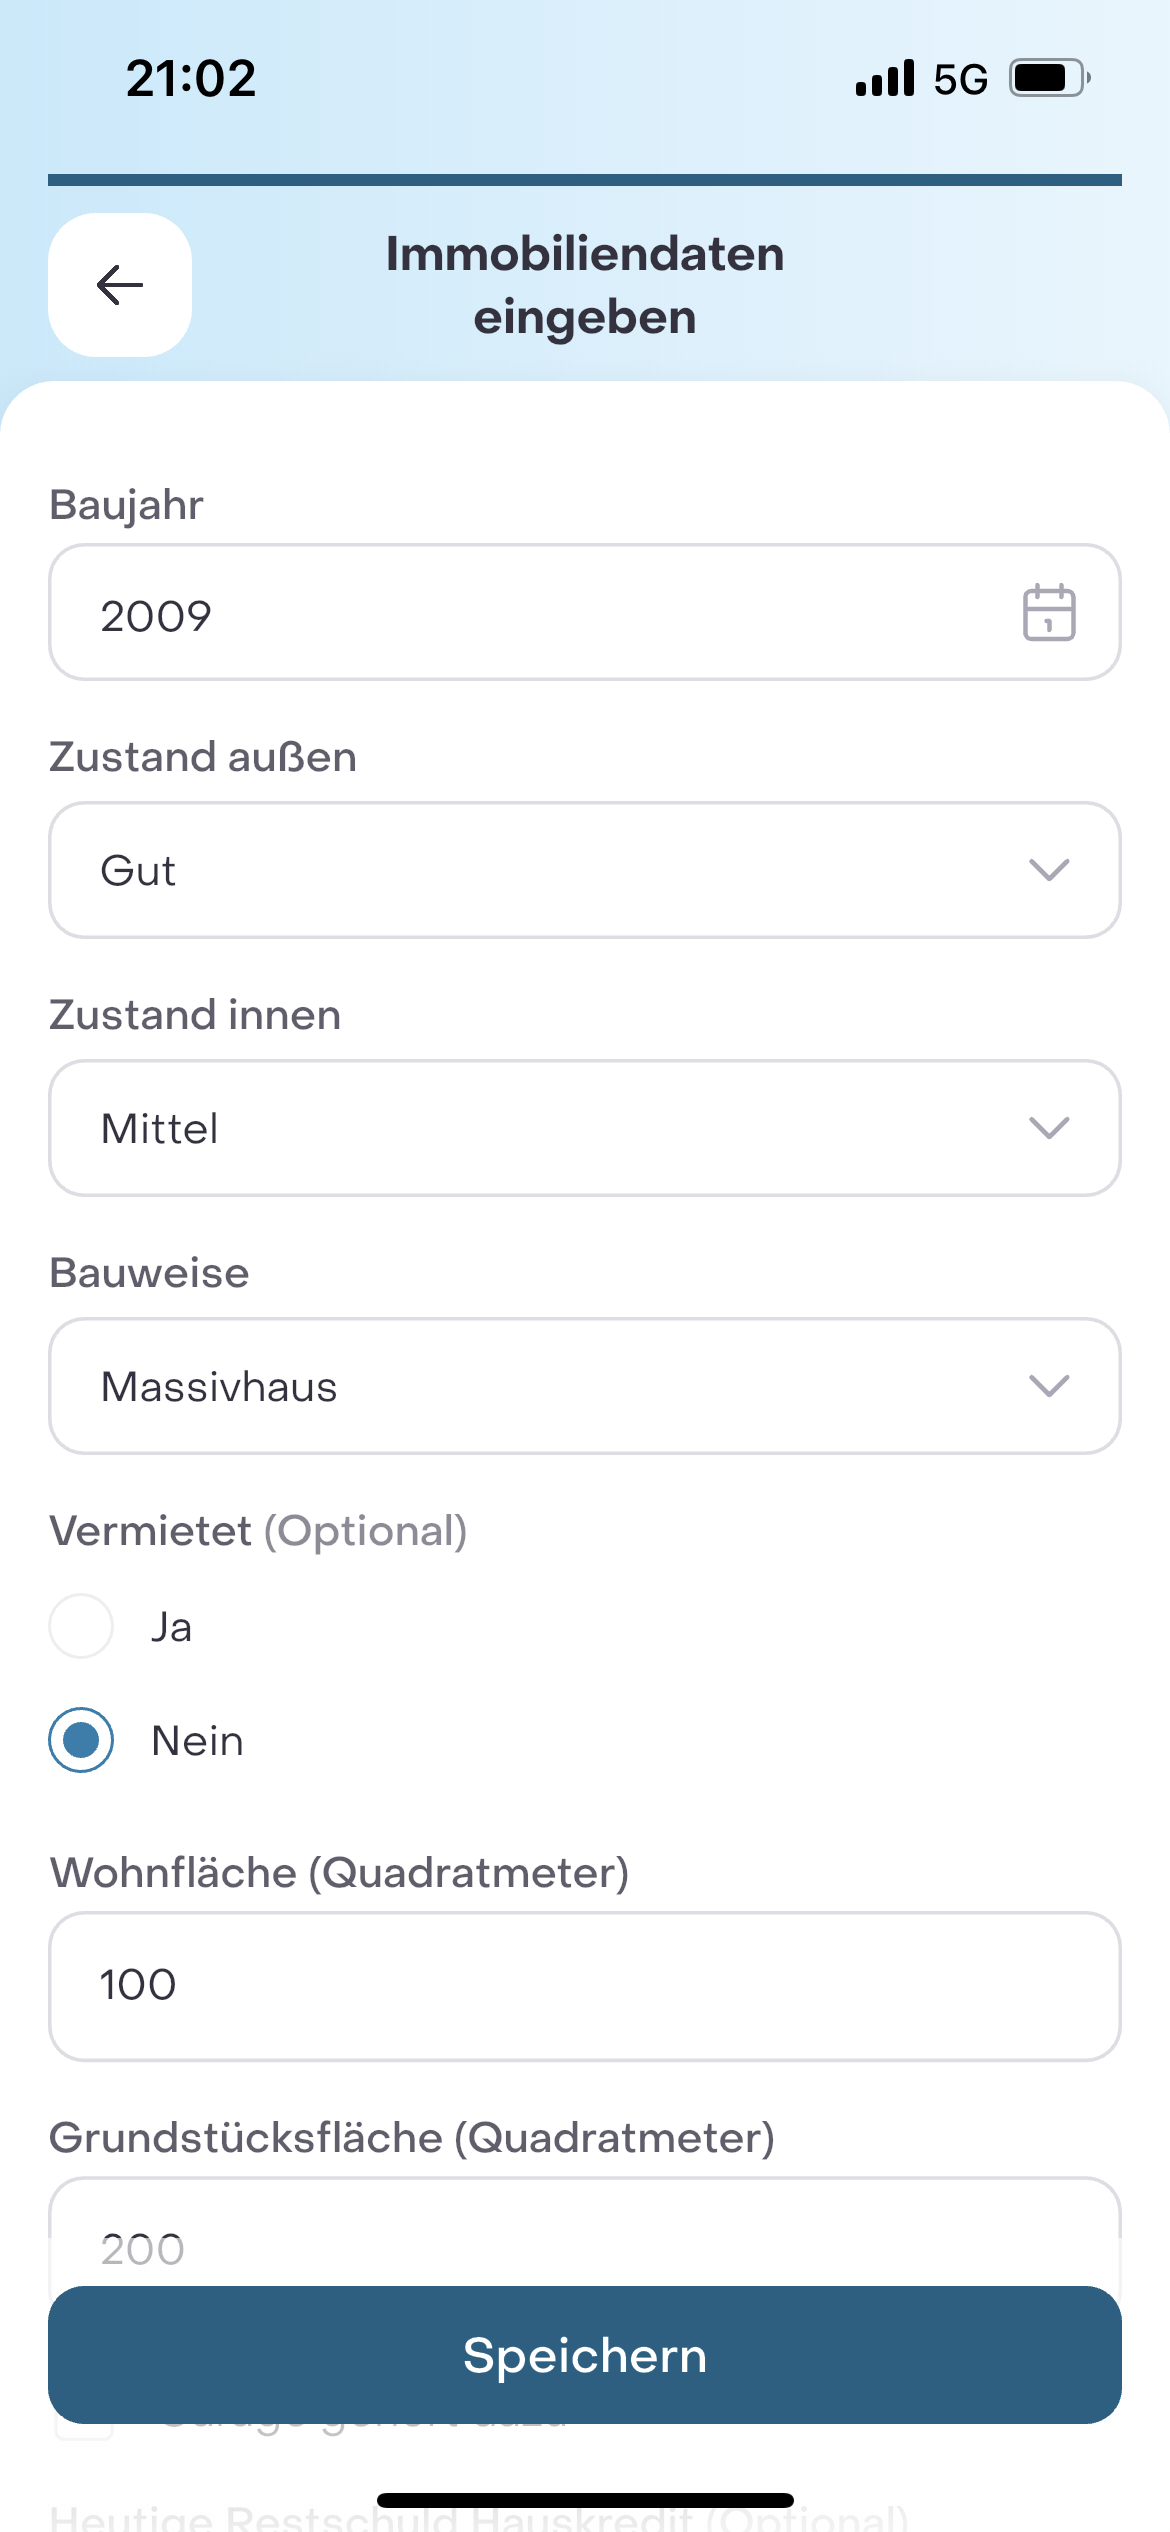Tap the Grundstücksfläche field showing 200
Image resolution: width=1170 pixels, height=2532 pixels.
click(x=584, y=2240)
